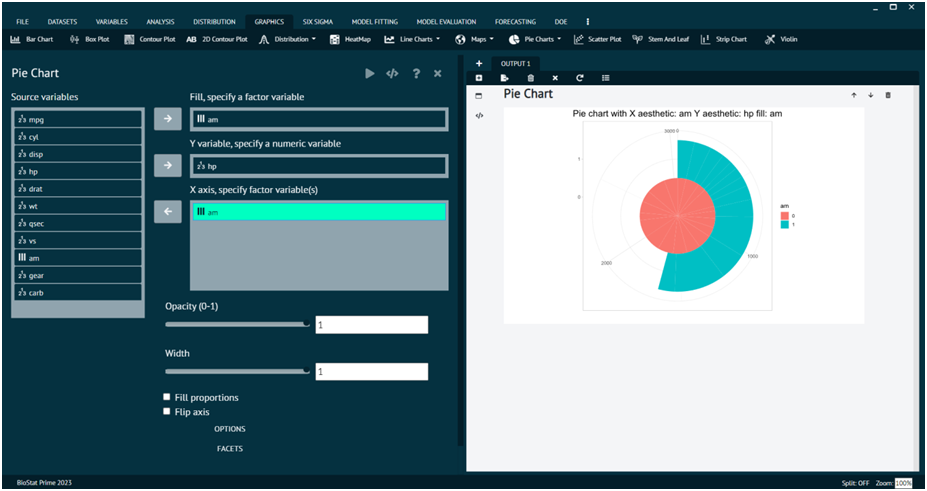Screen dimensions: 927x491
Task: Switch to the FORECASTING tab
Action: tap(515, 22)
